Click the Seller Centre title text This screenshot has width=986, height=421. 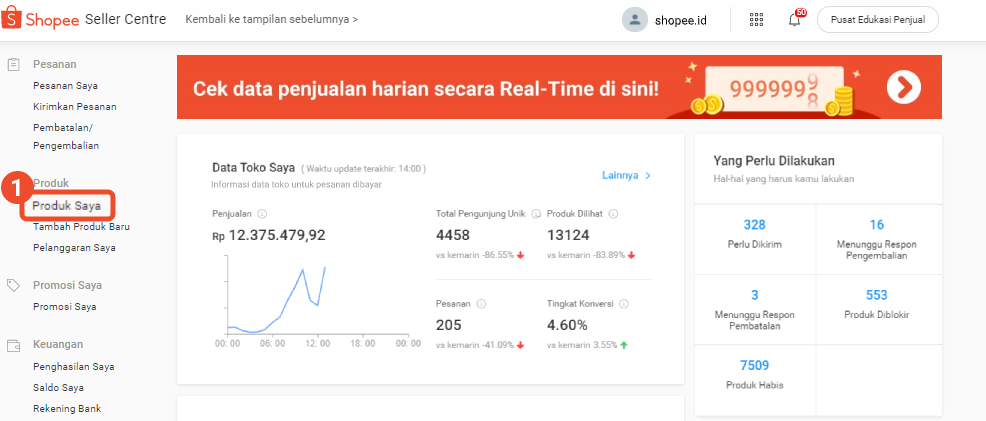(125, 19)
